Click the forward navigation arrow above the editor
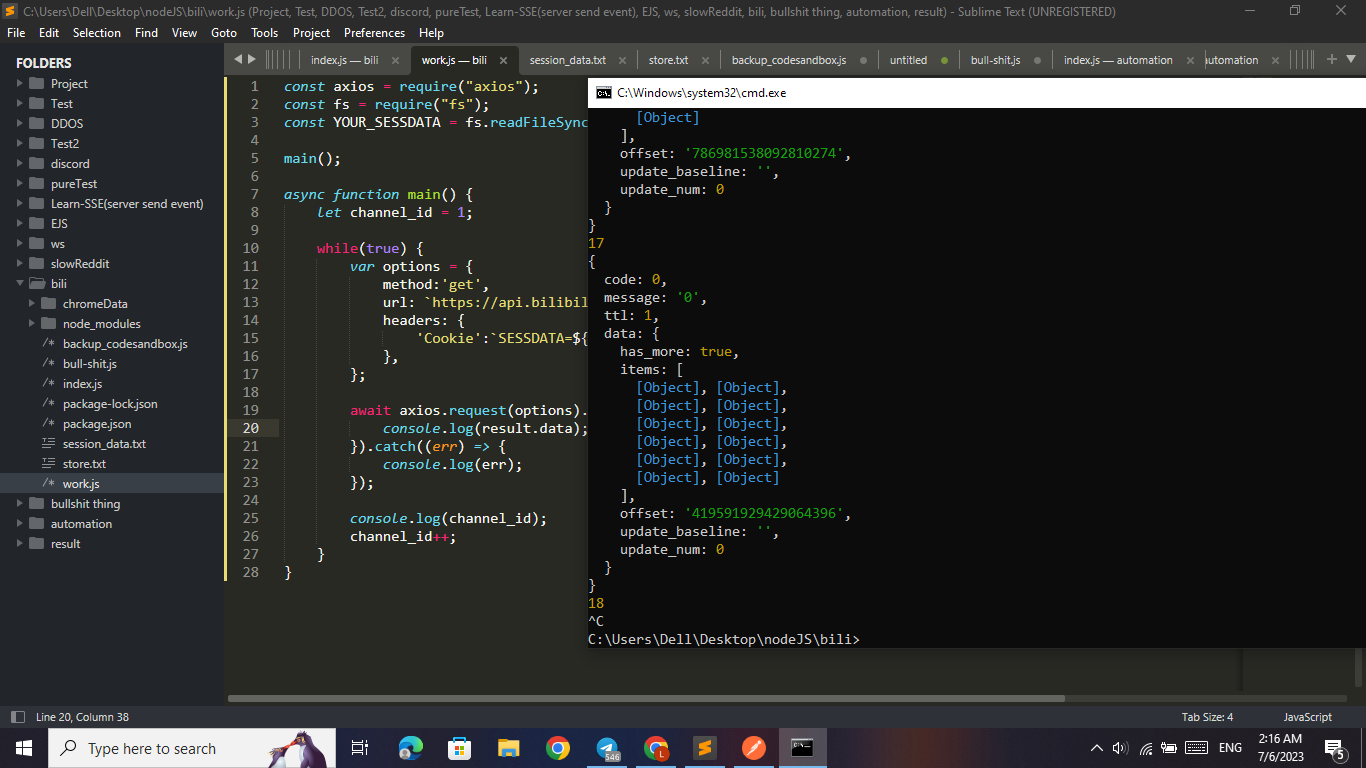 click(x=253, y=59)
